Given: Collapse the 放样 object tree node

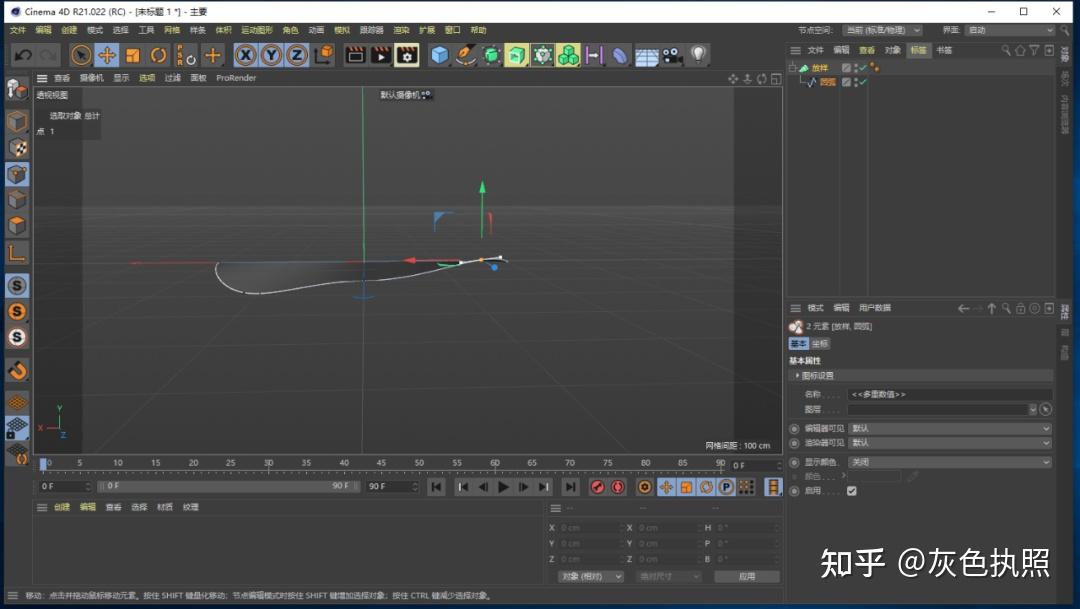Looking at the screenshot, I should [x=793, y=68].
